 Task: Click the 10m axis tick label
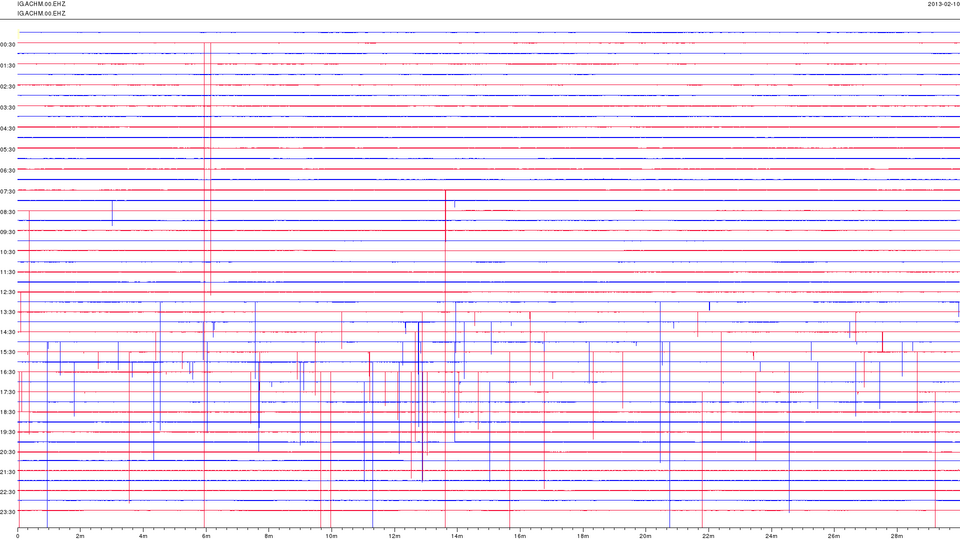tap(331, 536)
